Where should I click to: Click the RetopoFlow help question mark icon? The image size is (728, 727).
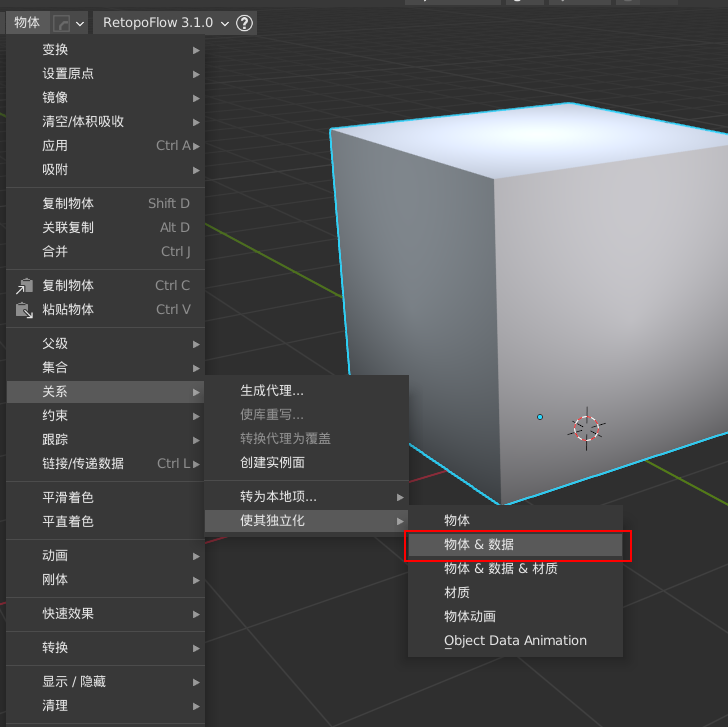coord(244,23)
